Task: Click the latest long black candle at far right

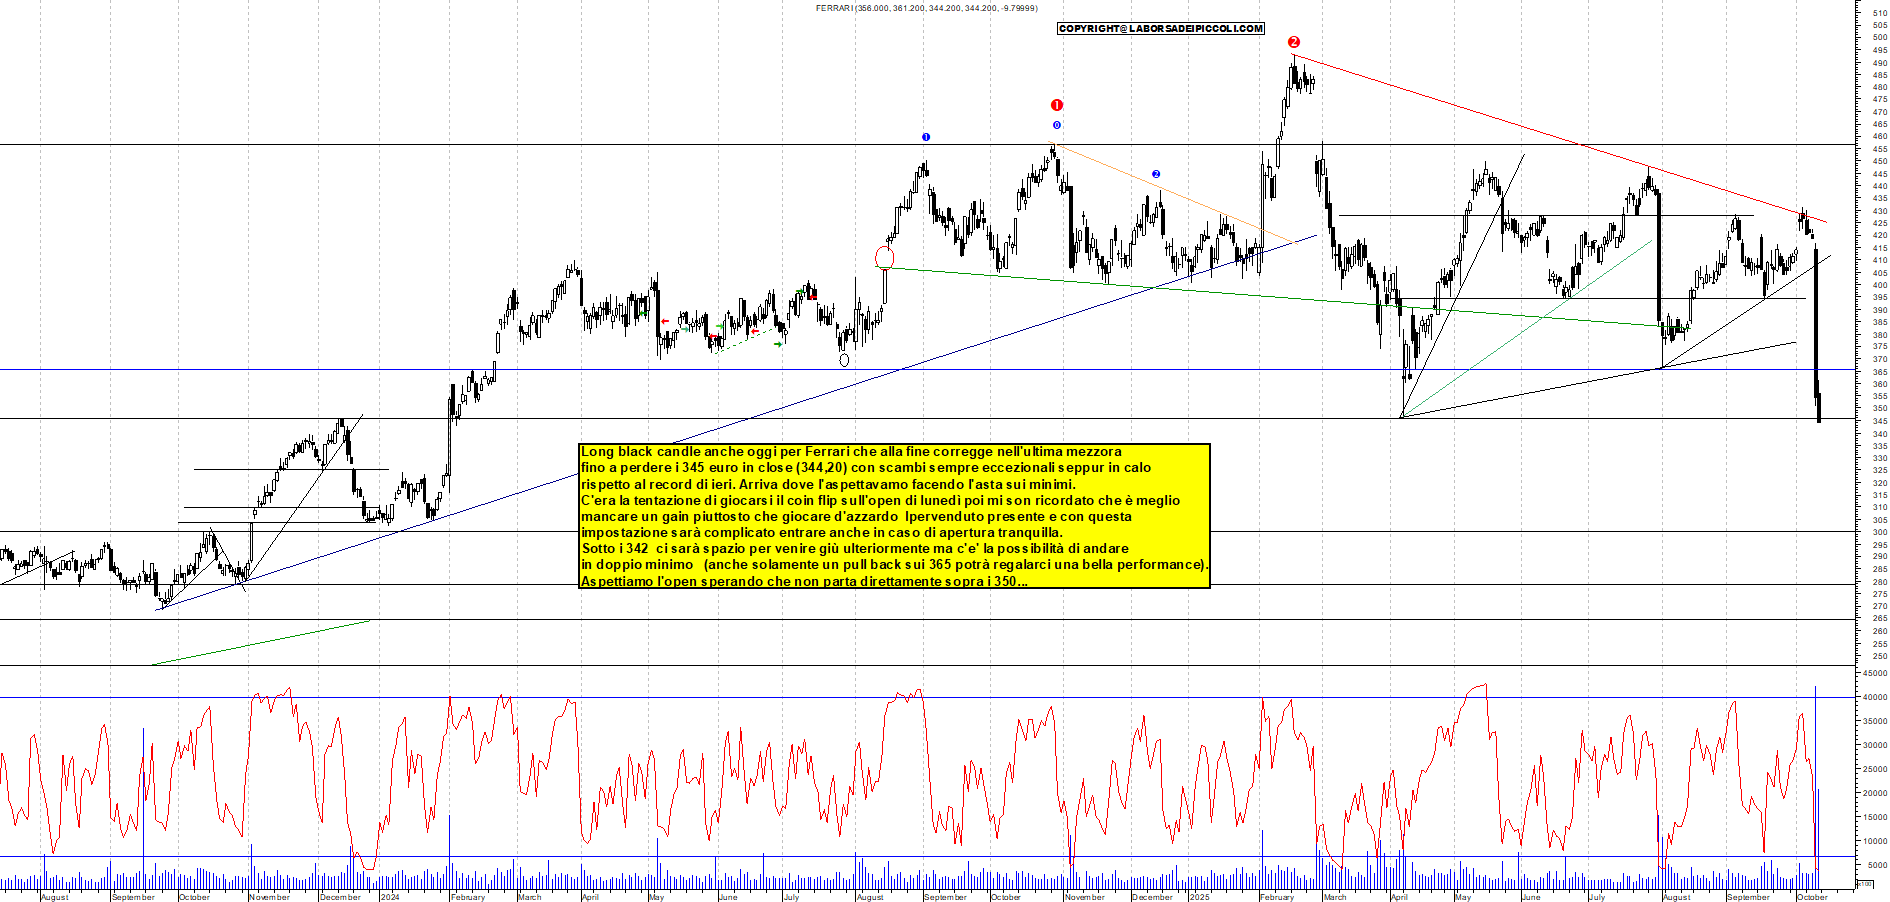Action: tap(1817, 330)
